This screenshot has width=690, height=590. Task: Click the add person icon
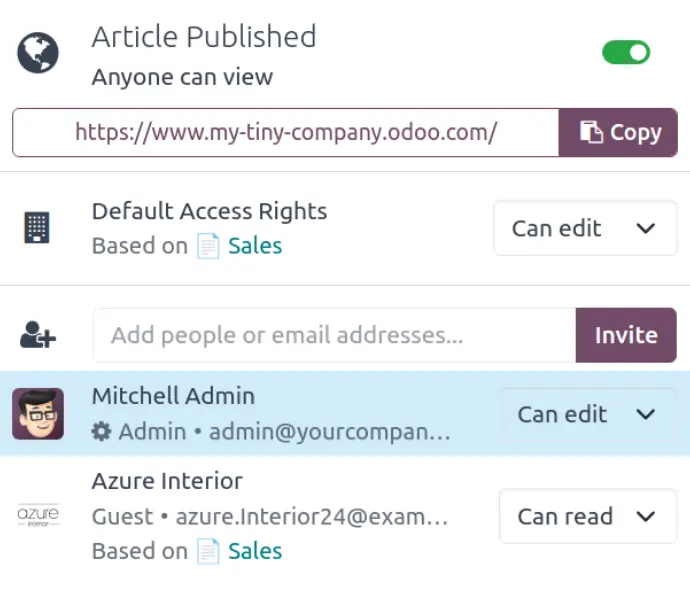(38, 335)
